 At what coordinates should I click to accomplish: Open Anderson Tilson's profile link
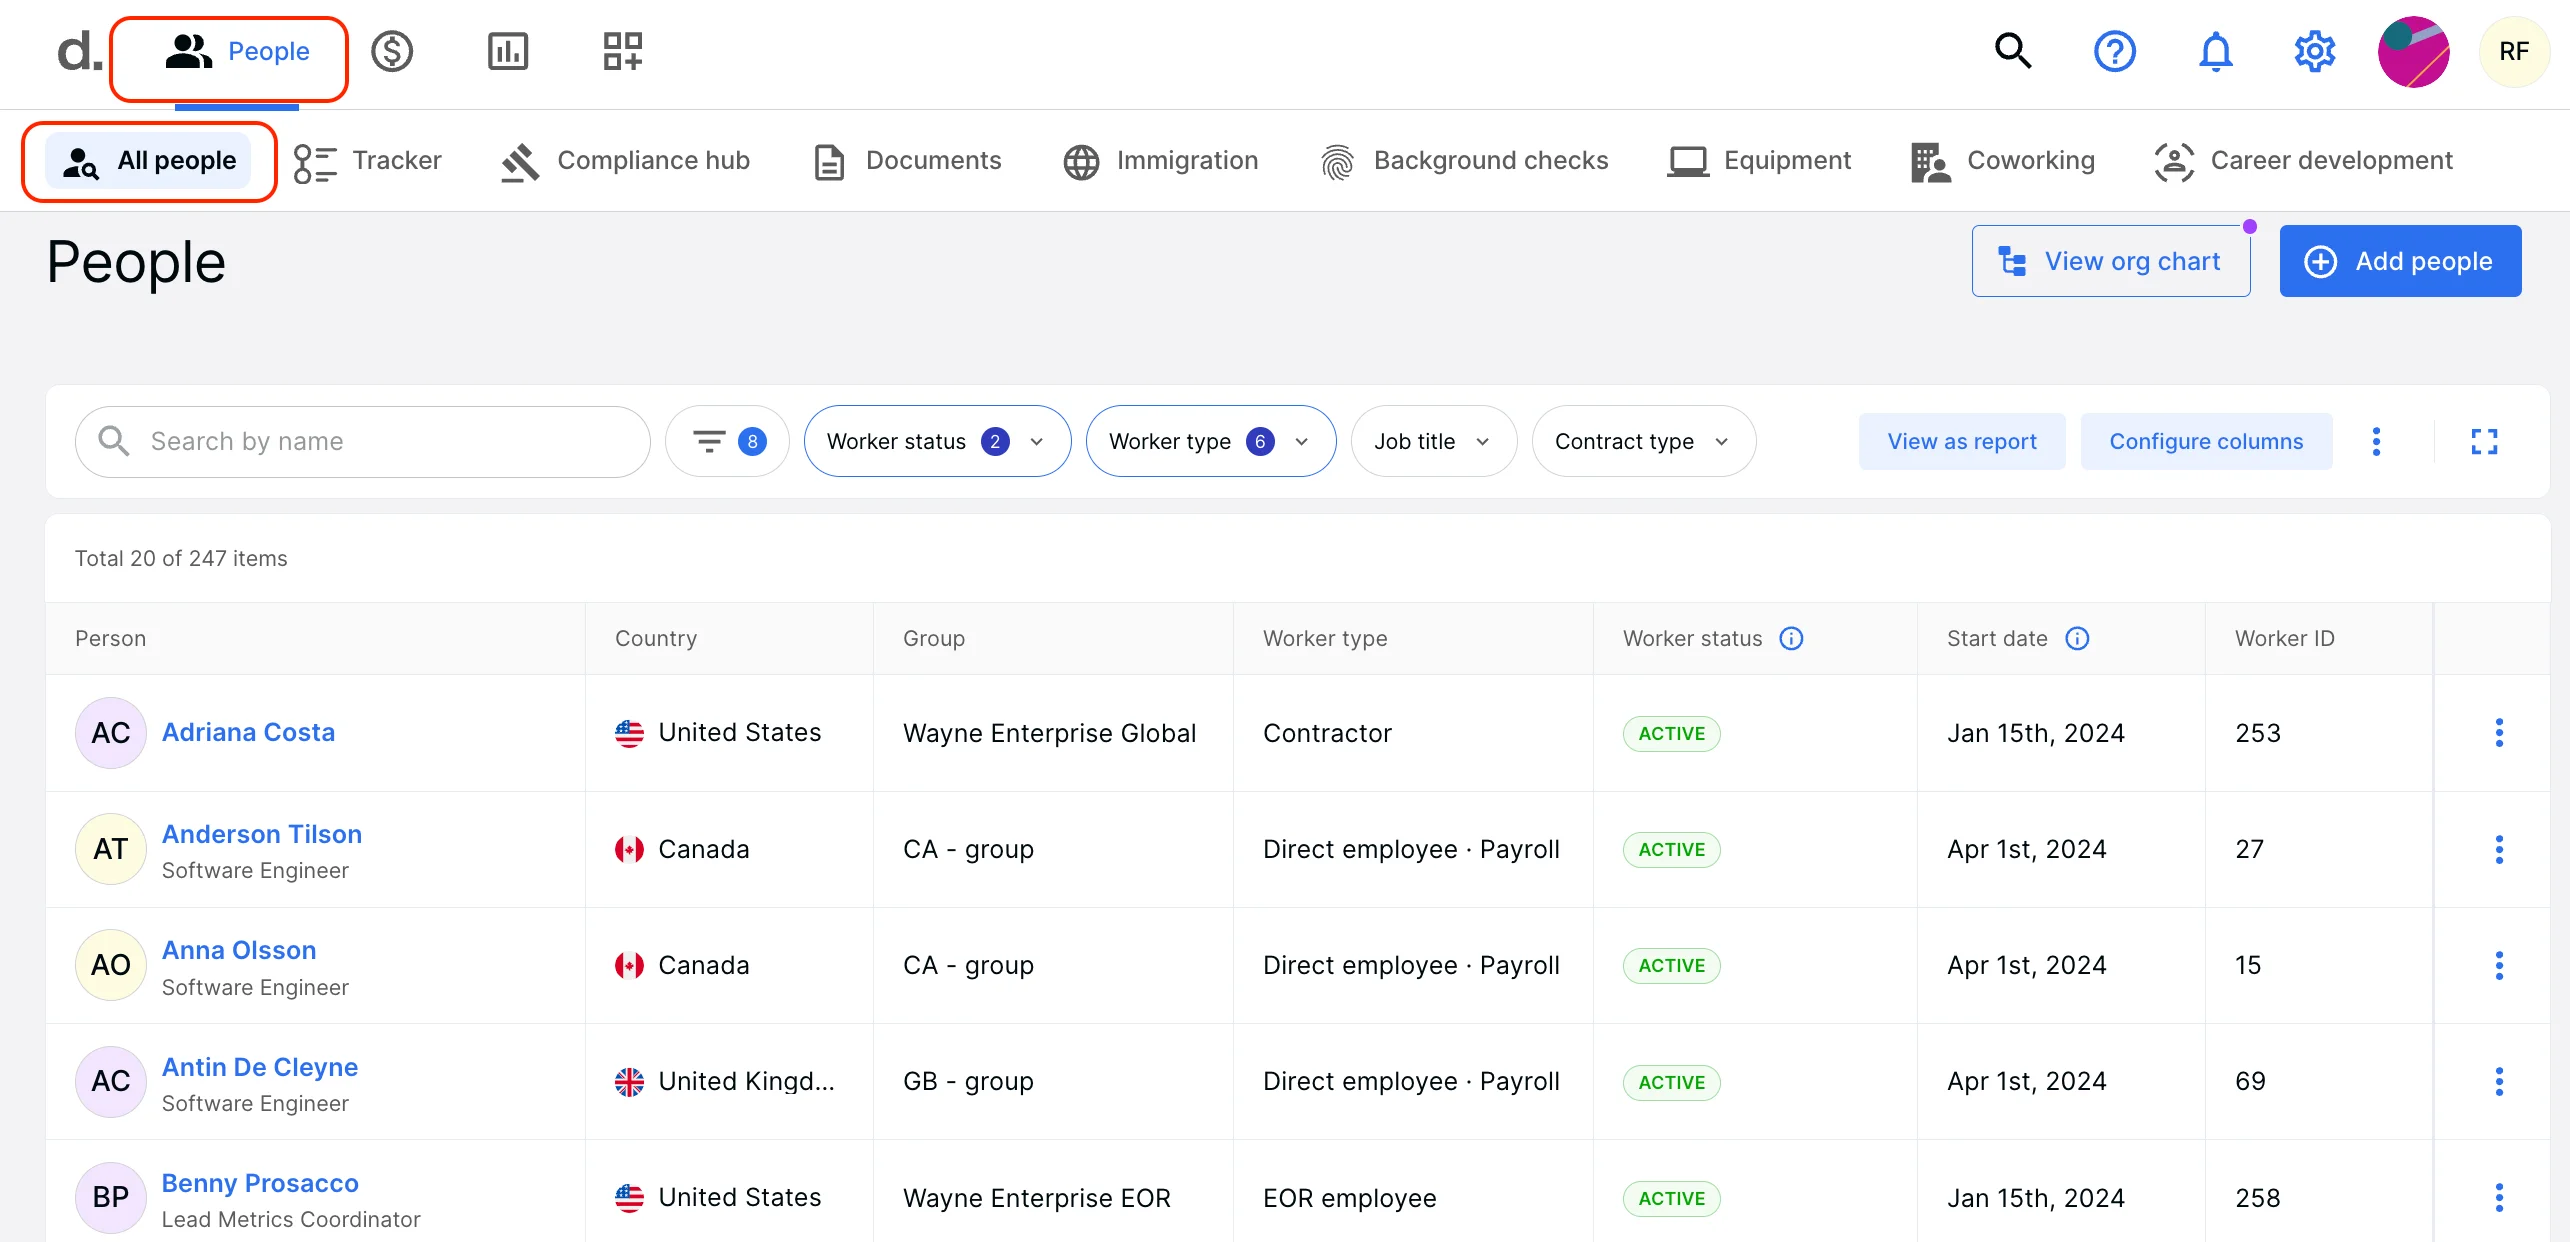tap(261, 833)
